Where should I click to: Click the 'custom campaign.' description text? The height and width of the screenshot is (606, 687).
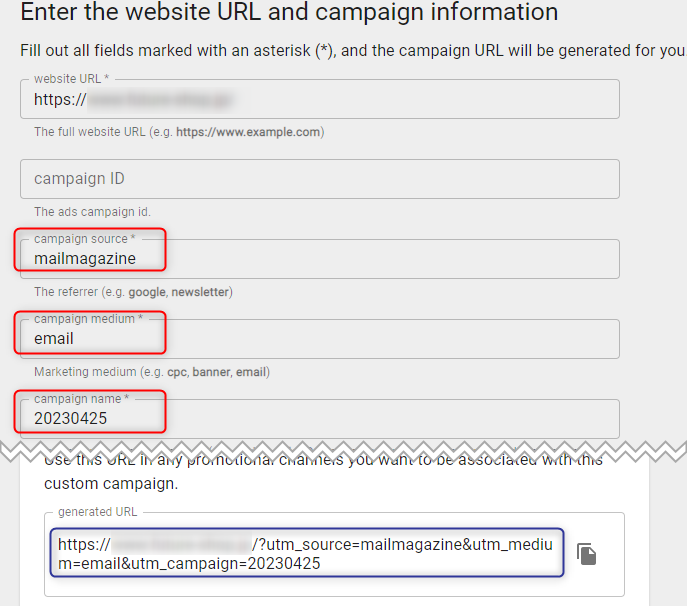111,484
